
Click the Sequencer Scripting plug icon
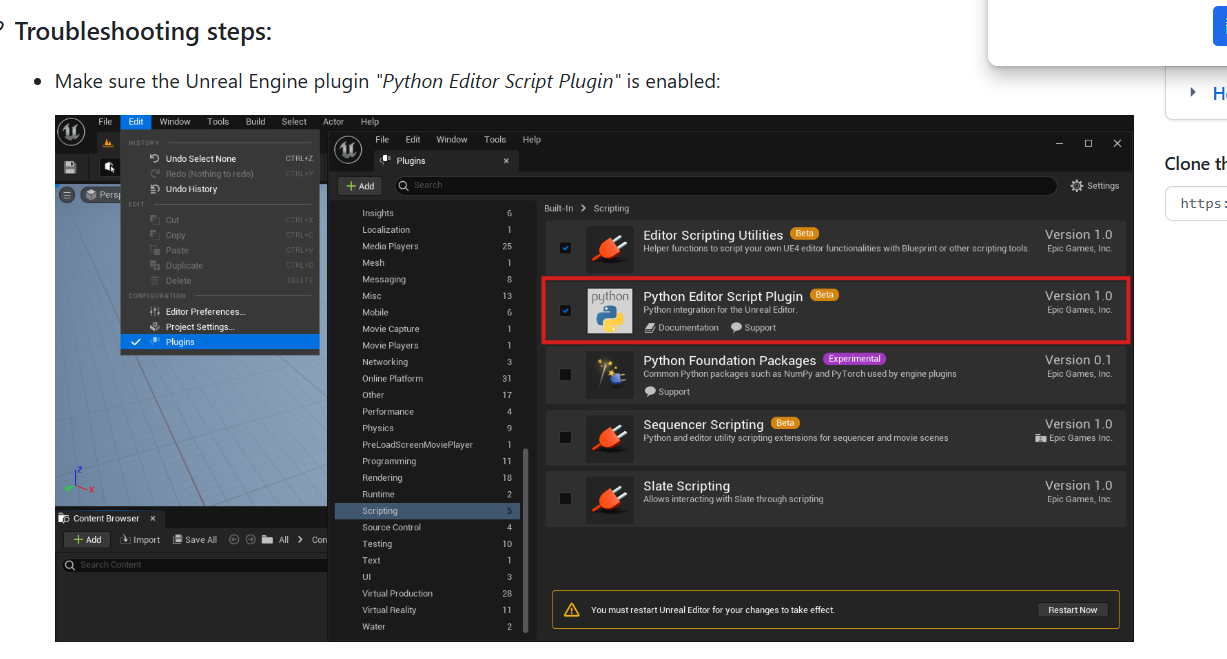tap(609, 439)
